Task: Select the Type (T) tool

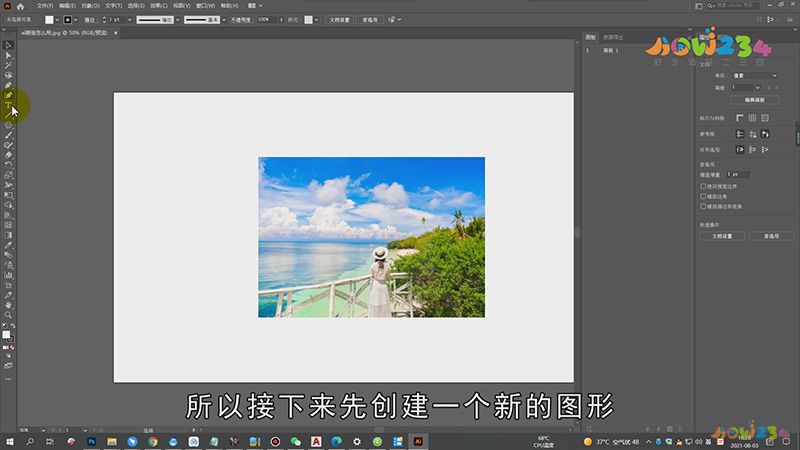Action: tap(8, 106)
